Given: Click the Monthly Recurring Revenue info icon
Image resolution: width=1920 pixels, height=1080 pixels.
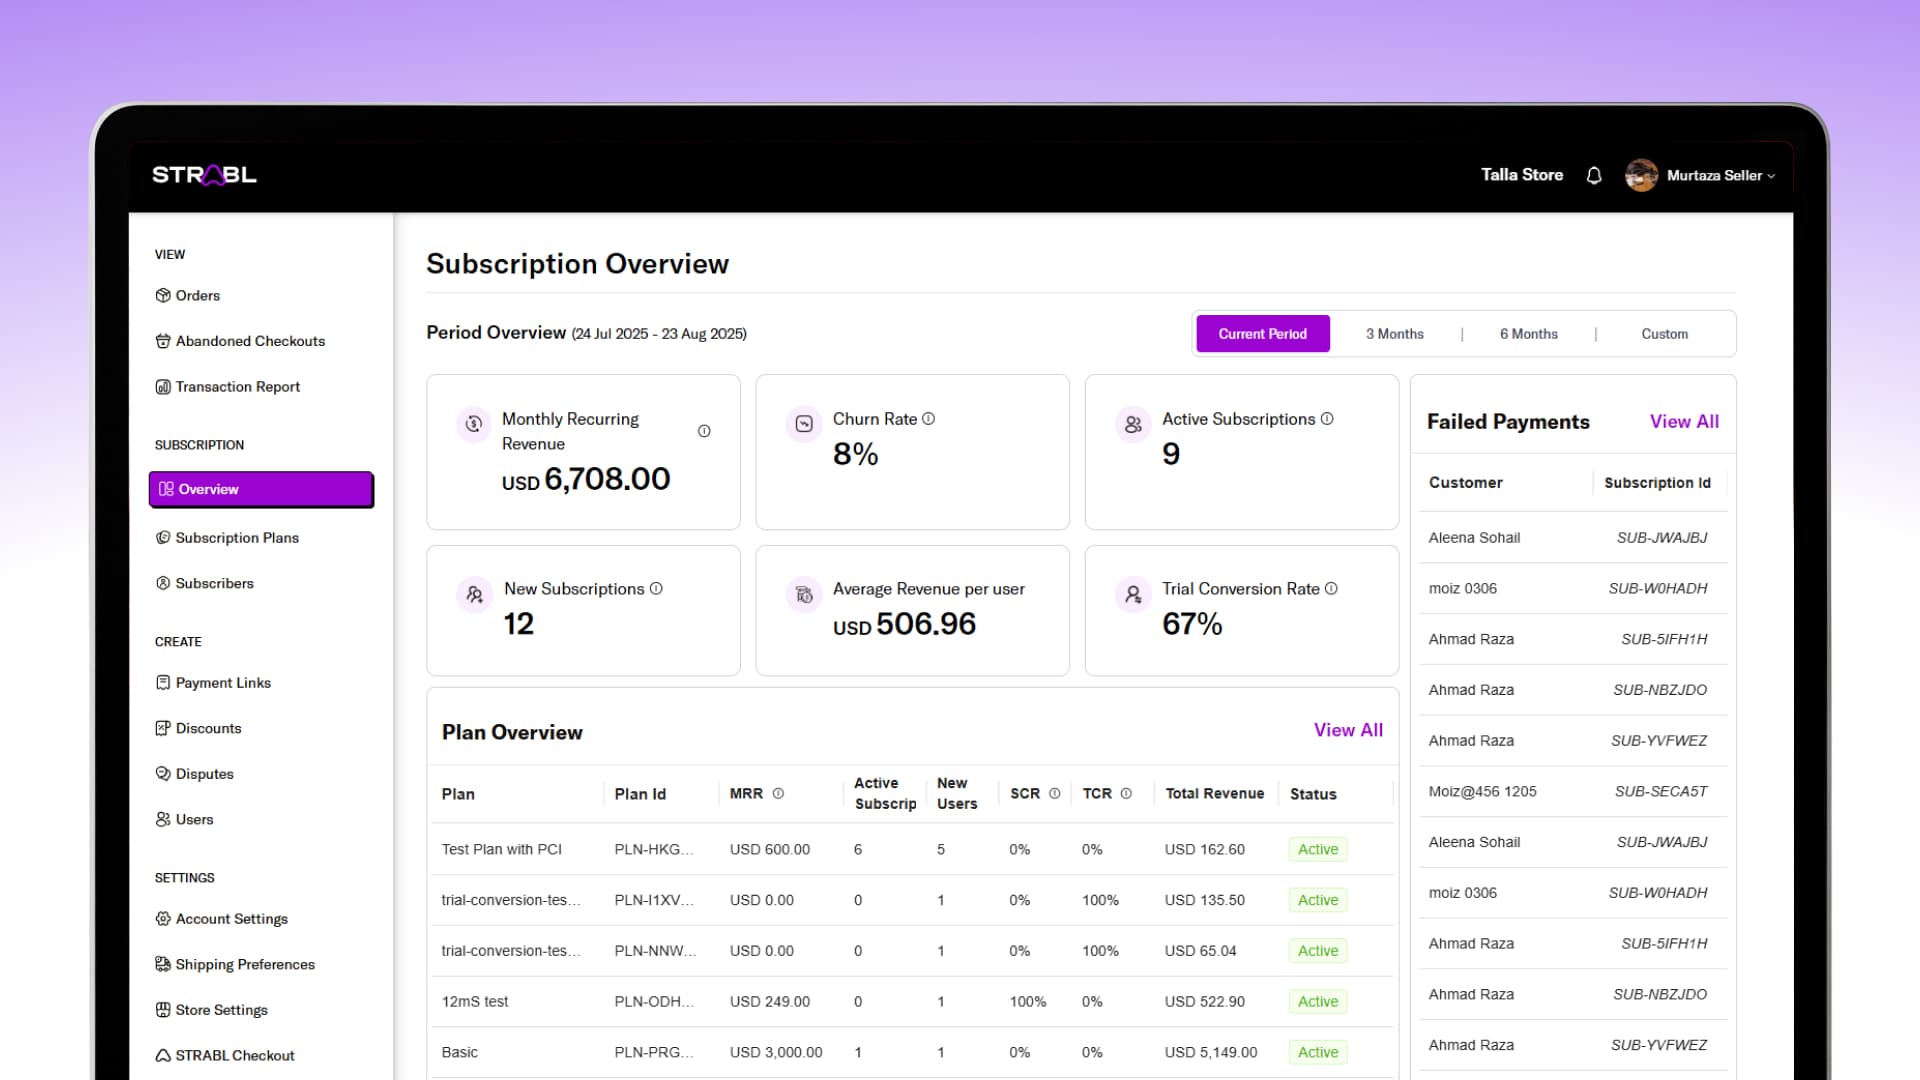Looking at the screenshot, I should pyautogui.click(x=704, y=431).
